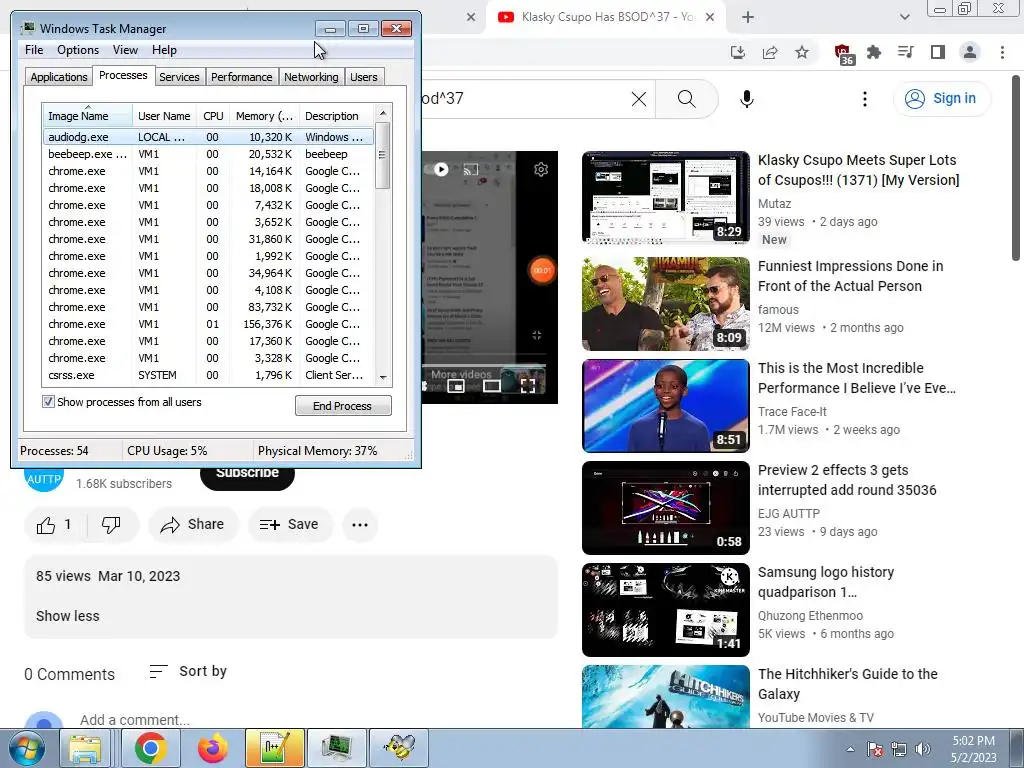Image resolution: width=1024 pixels, height=768 pixels.
Task: Open the ad blocker extension showing 36
Action: point(844,53)
